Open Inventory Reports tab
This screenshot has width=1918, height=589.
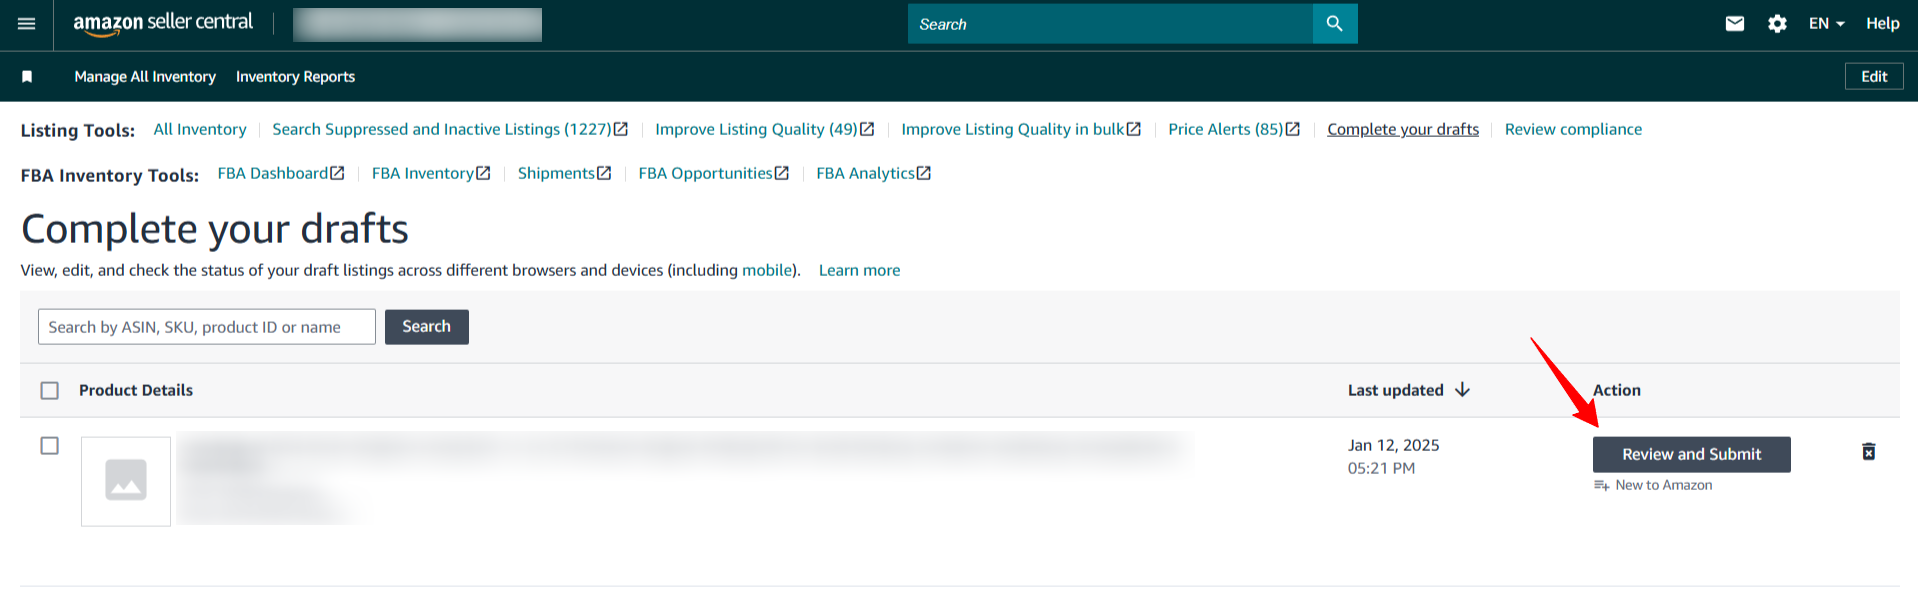[x=295, y=77]
